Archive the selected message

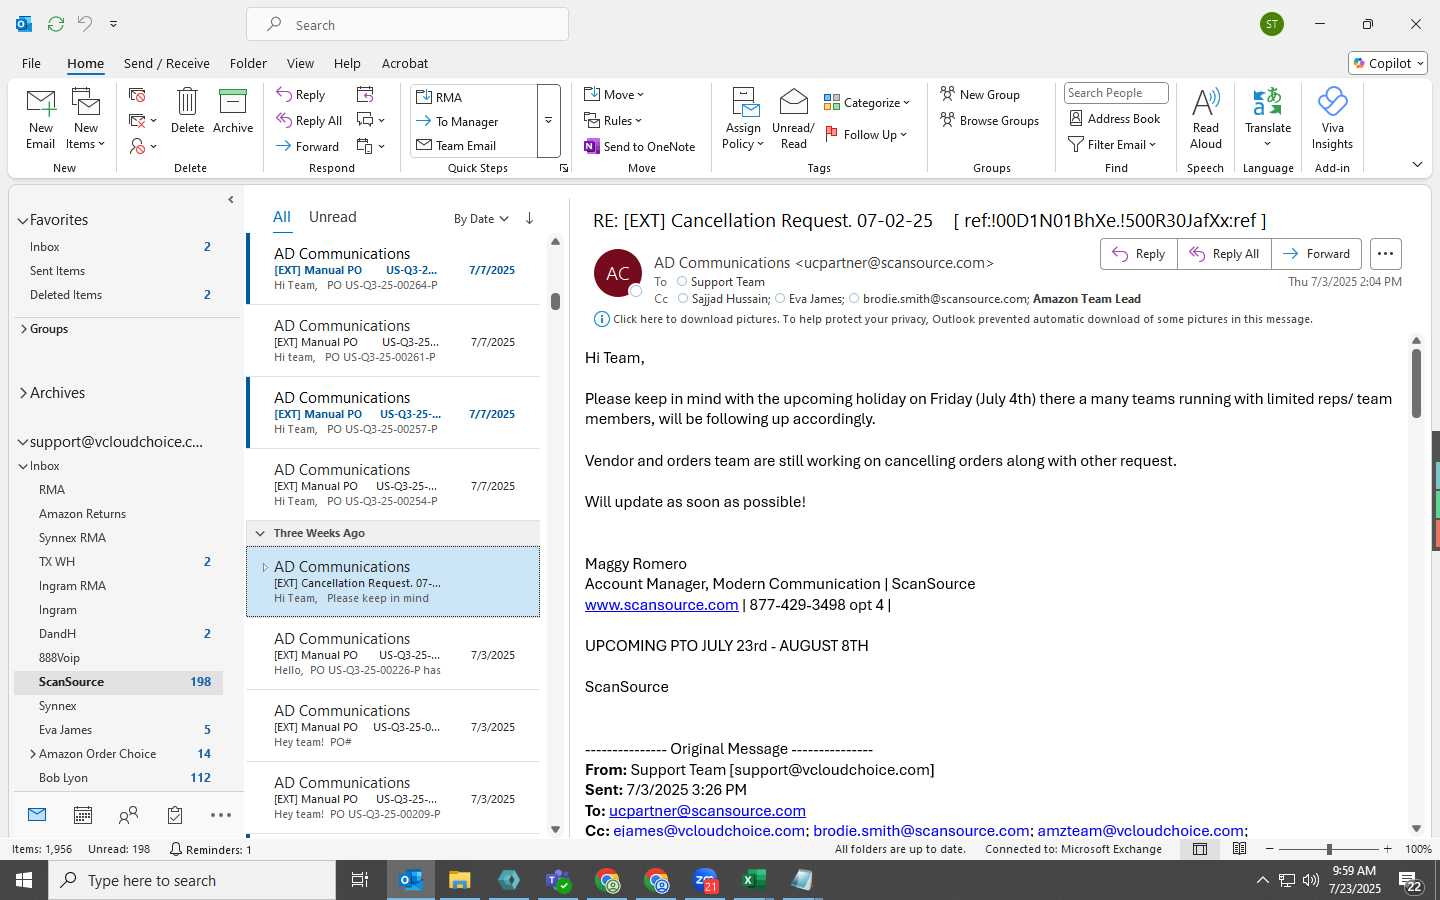pyautogui.click(x=233, y=111)
